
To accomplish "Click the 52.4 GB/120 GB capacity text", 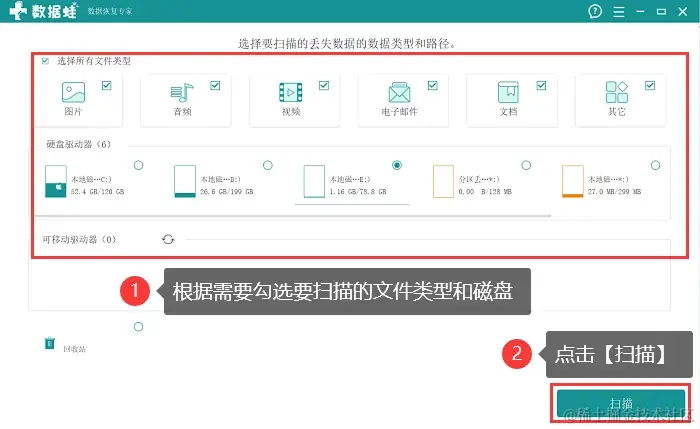I will pos(97,192).
